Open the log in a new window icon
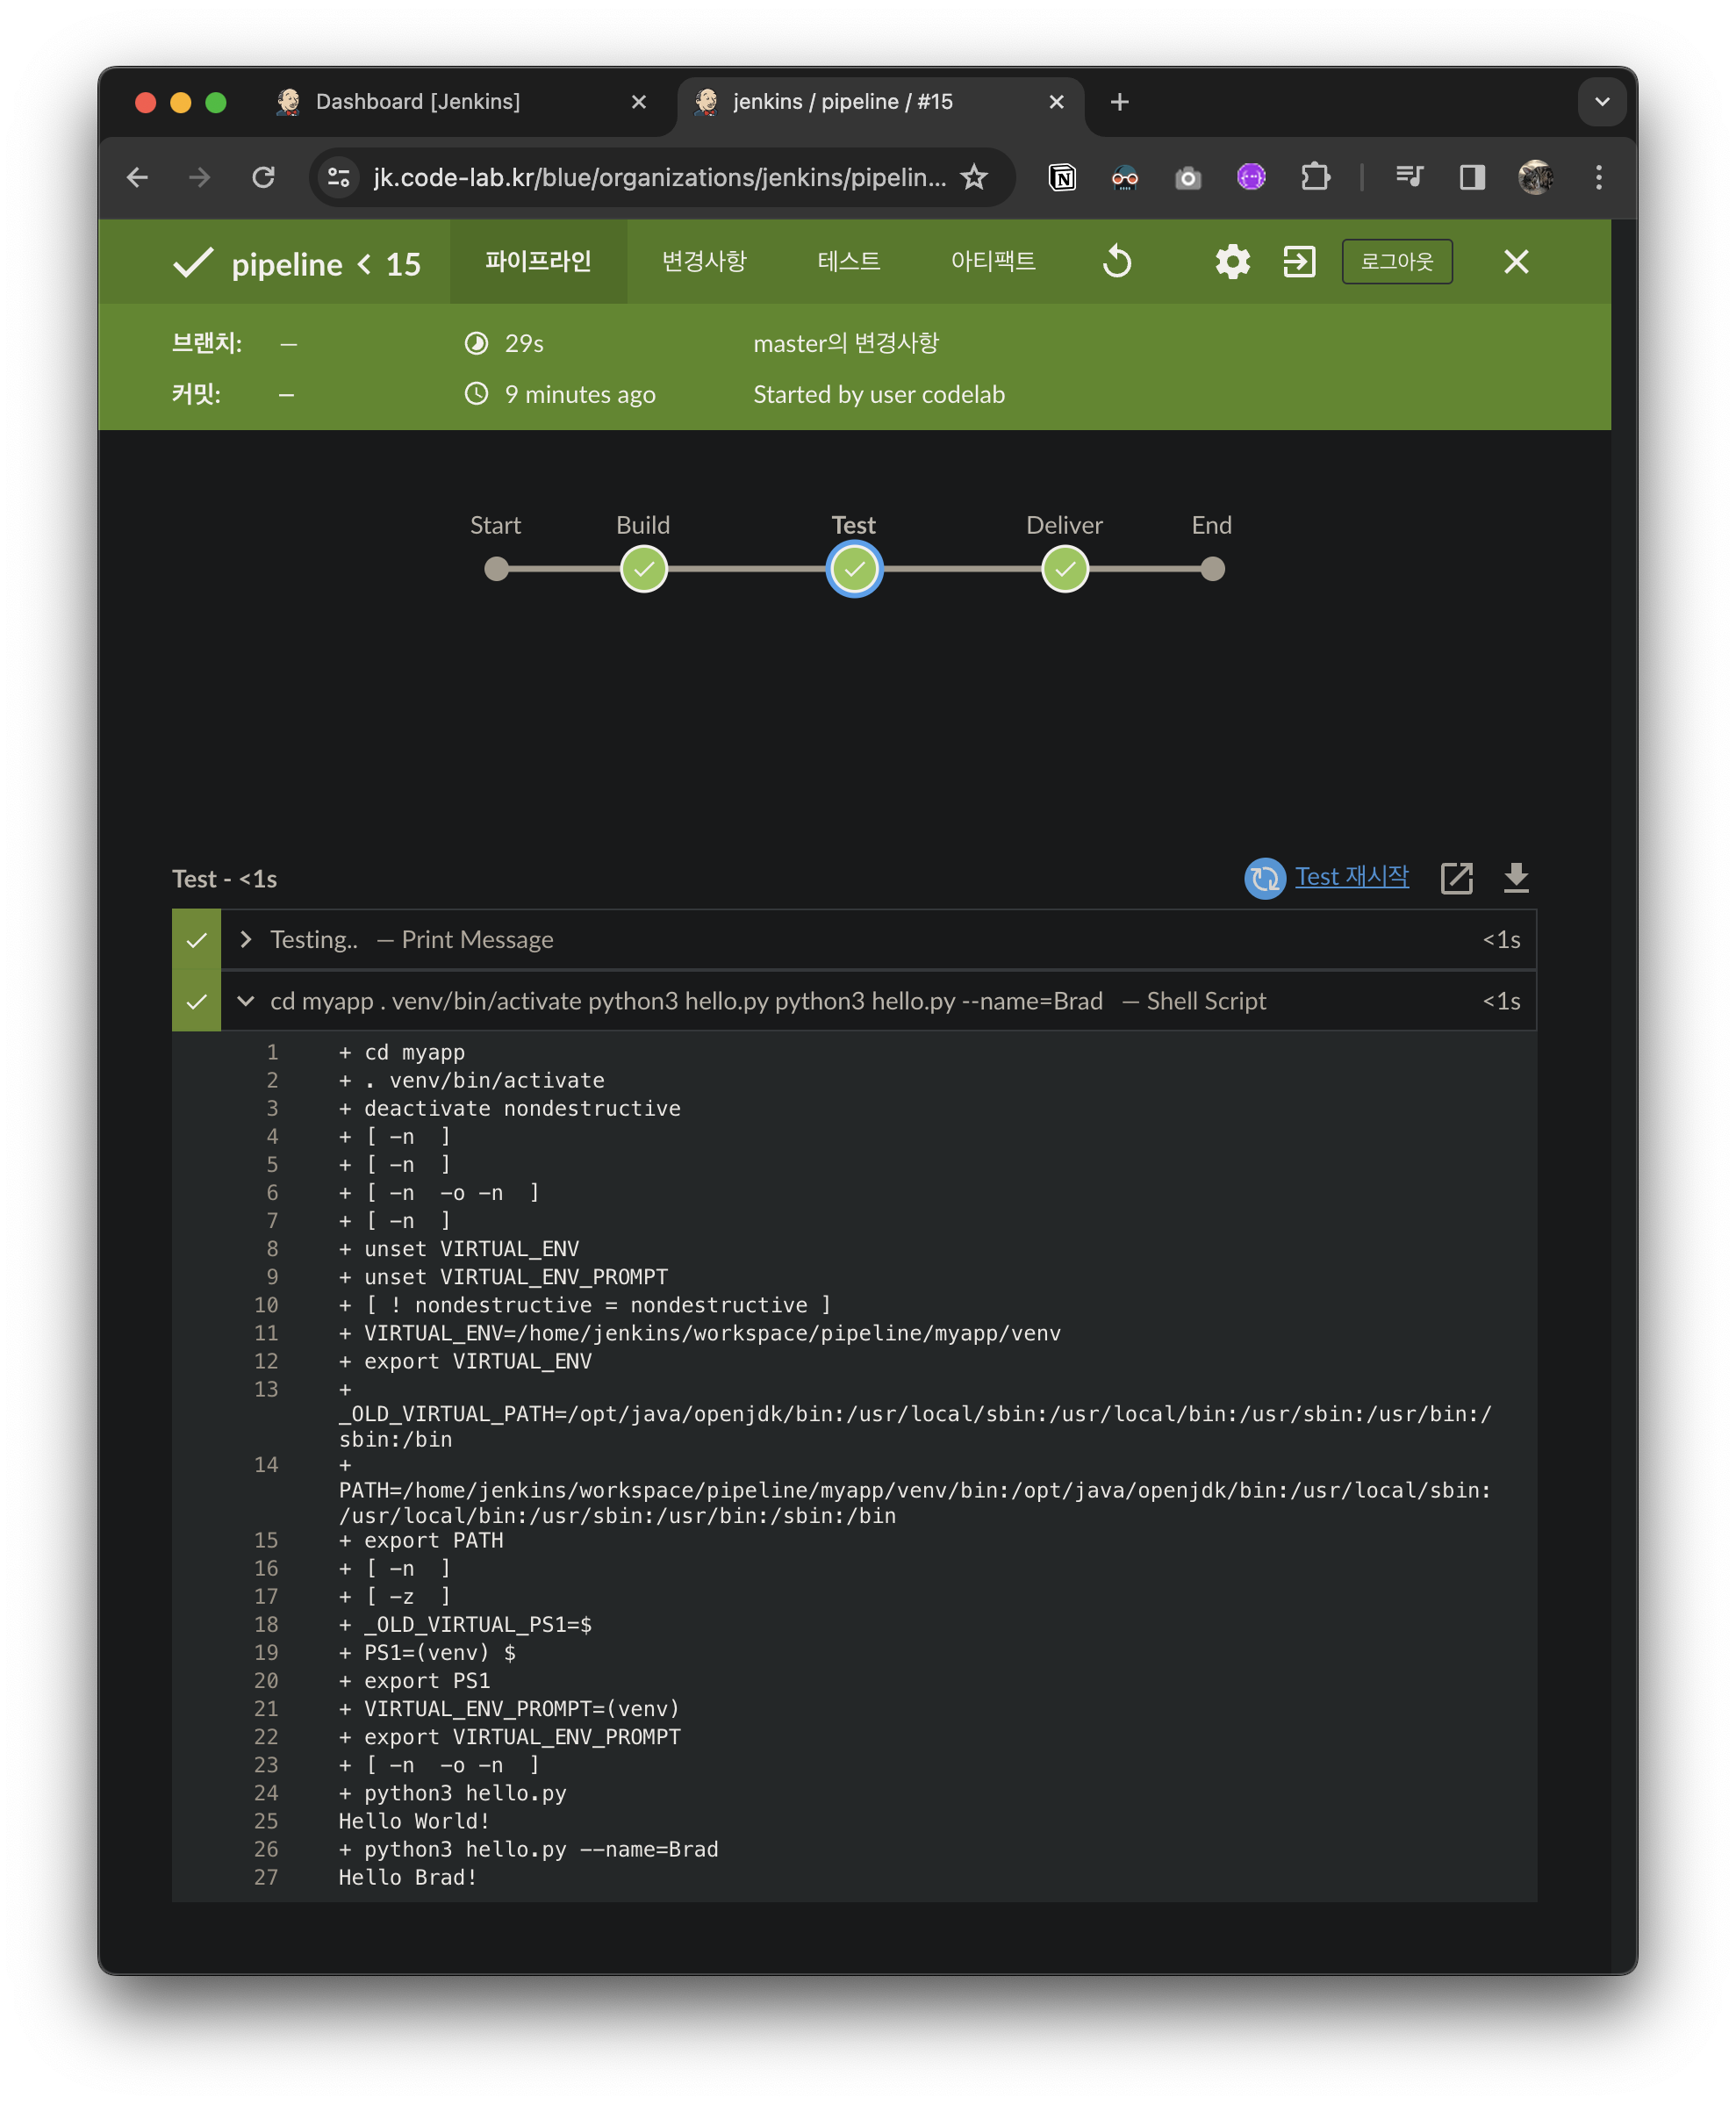The width and height of the screenshot is (1736, 2105). (x=1456, y=878)
